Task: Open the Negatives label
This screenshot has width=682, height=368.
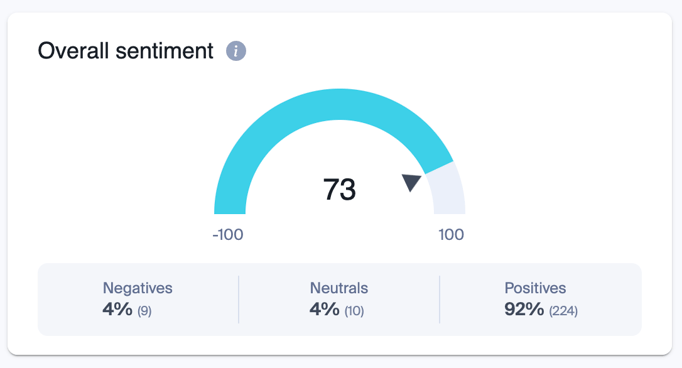Action: coord(137,288)
